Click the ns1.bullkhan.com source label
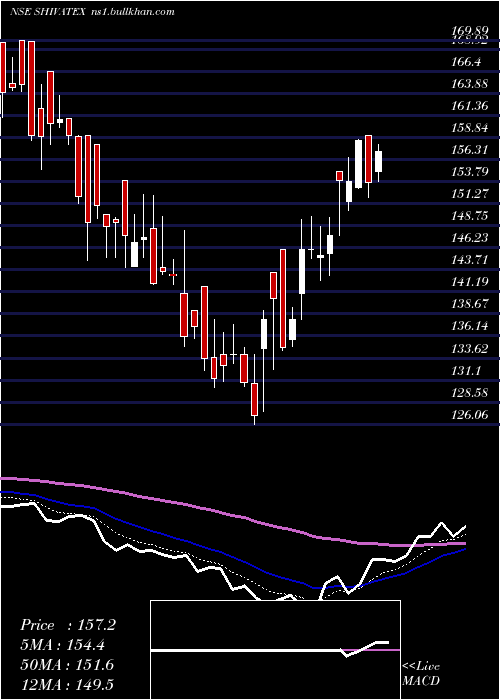The width and height of the screenshot is (500, 700). [x=131, y=12]
